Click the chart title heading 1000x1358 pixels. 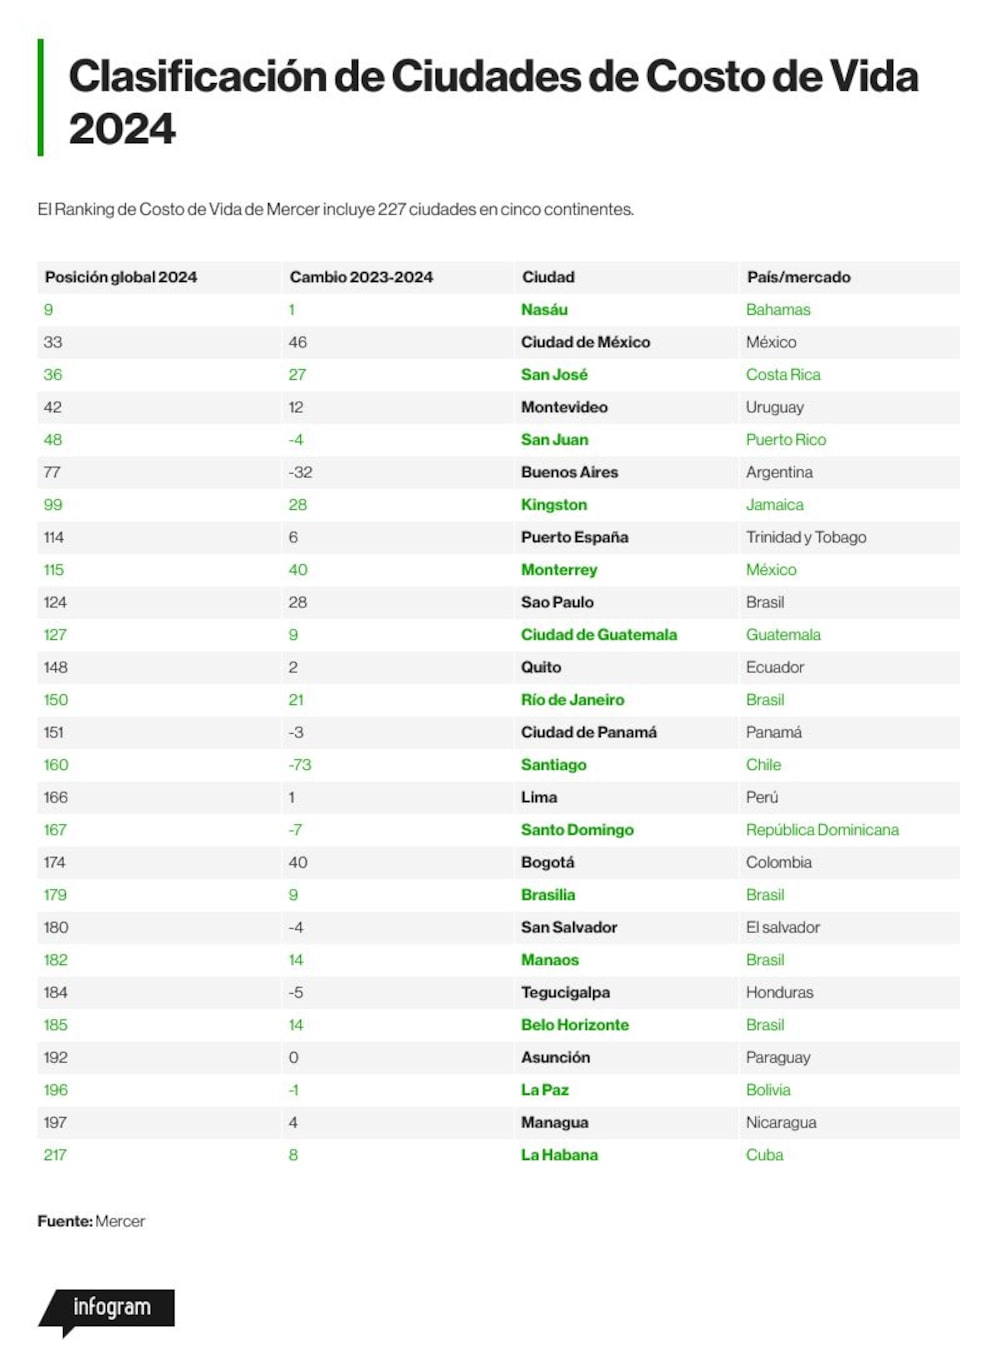[x=494, y=102]
